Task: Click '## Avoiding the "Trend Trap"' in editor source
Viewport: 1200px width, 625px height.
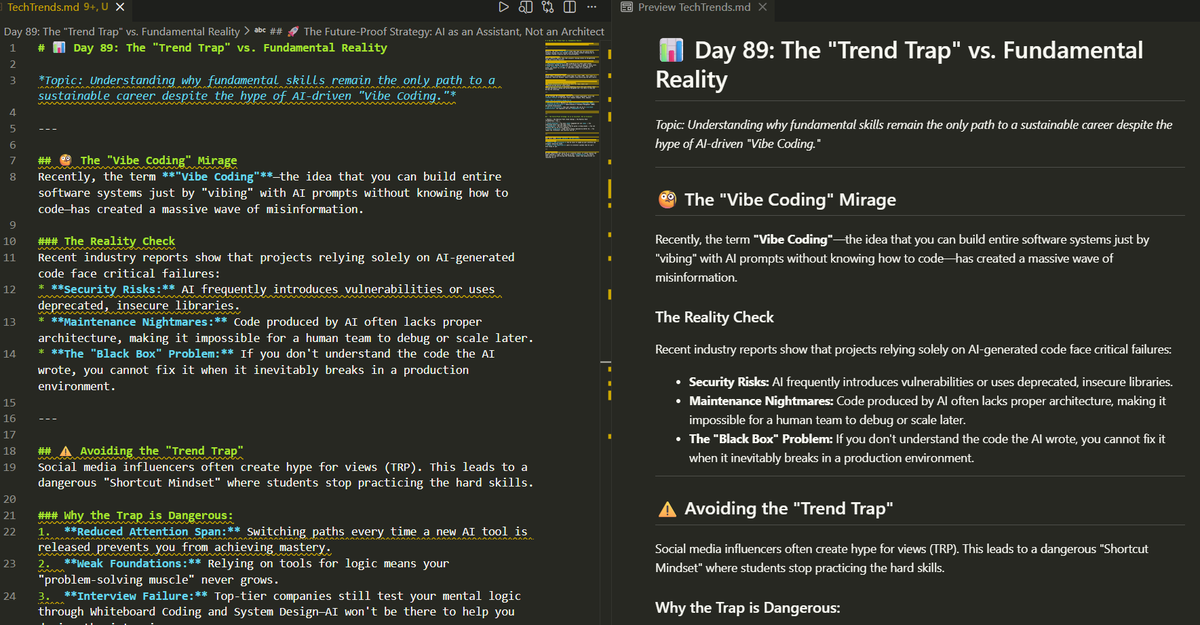Action: [x=140, y=451]
